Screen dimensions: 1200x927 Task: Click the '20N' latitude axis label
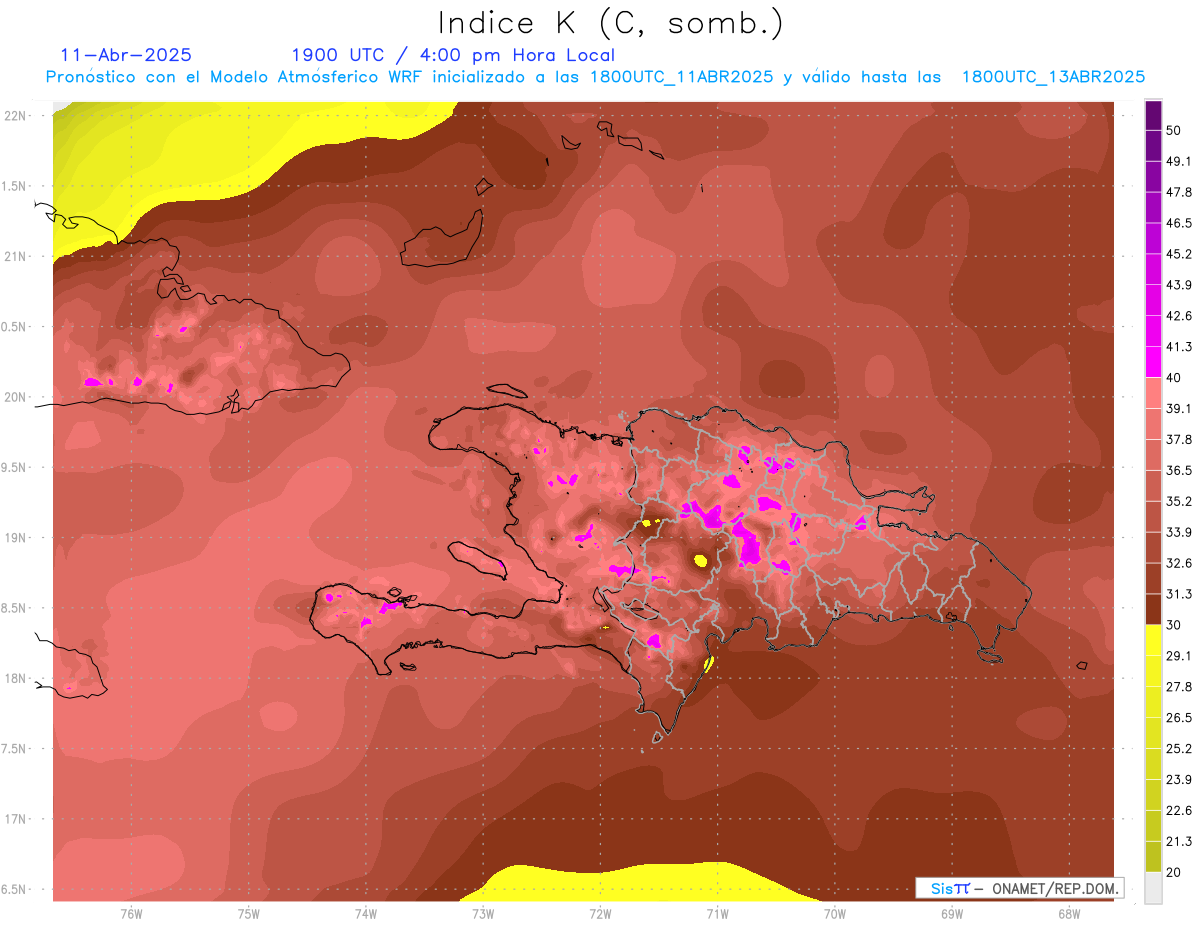pos(15,398)
